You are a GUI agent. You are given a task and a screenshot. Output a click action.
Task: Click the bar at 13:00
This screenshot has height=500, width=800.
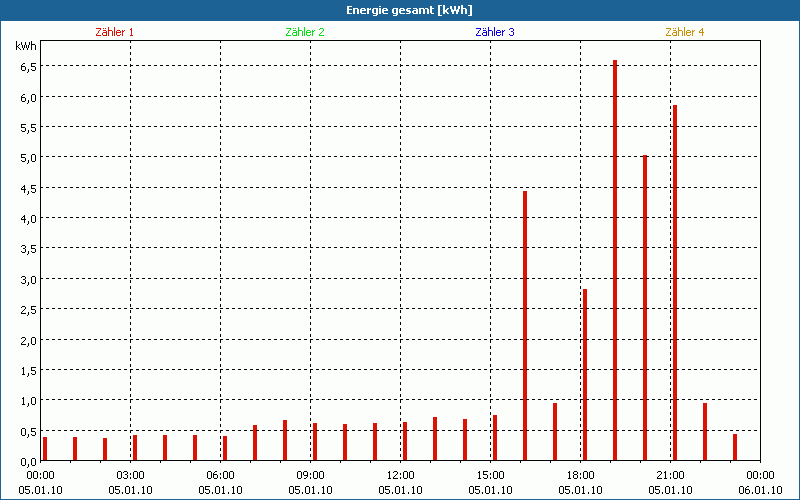[x=435, y=439]
